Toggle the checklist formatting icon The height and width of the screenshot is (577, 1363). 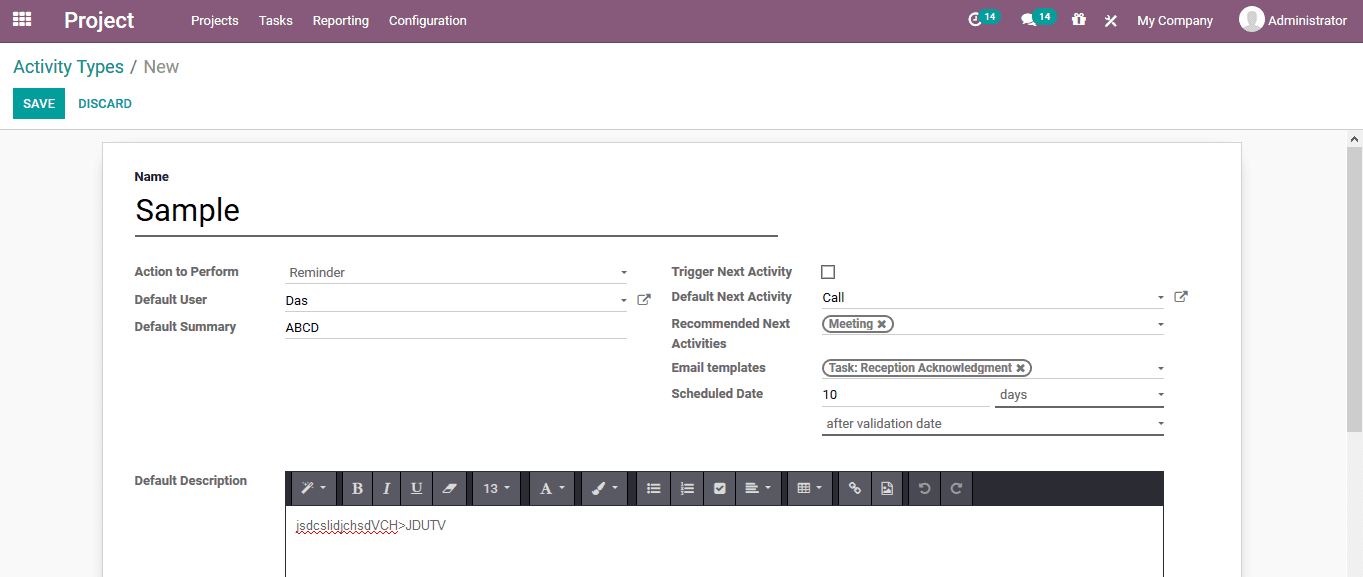pyautogui.click(x=719, y=488)
